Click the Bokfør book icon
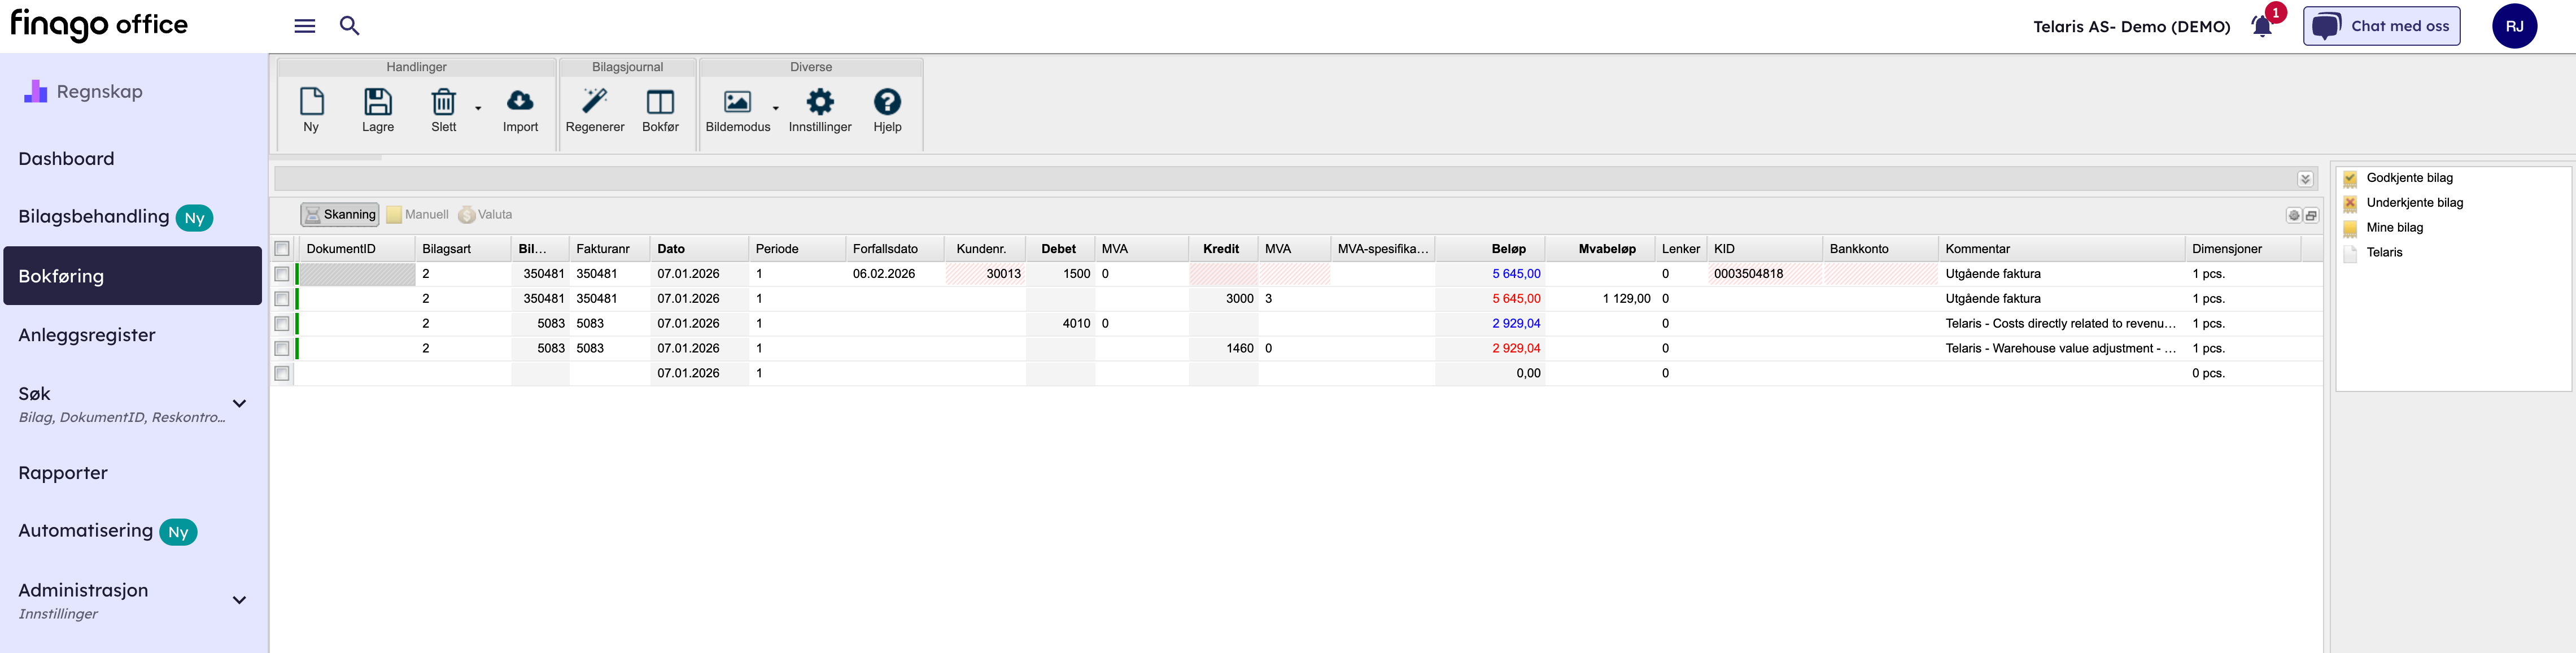The width and height of the screenshot is (2576, 653). [x=660, y=102]
